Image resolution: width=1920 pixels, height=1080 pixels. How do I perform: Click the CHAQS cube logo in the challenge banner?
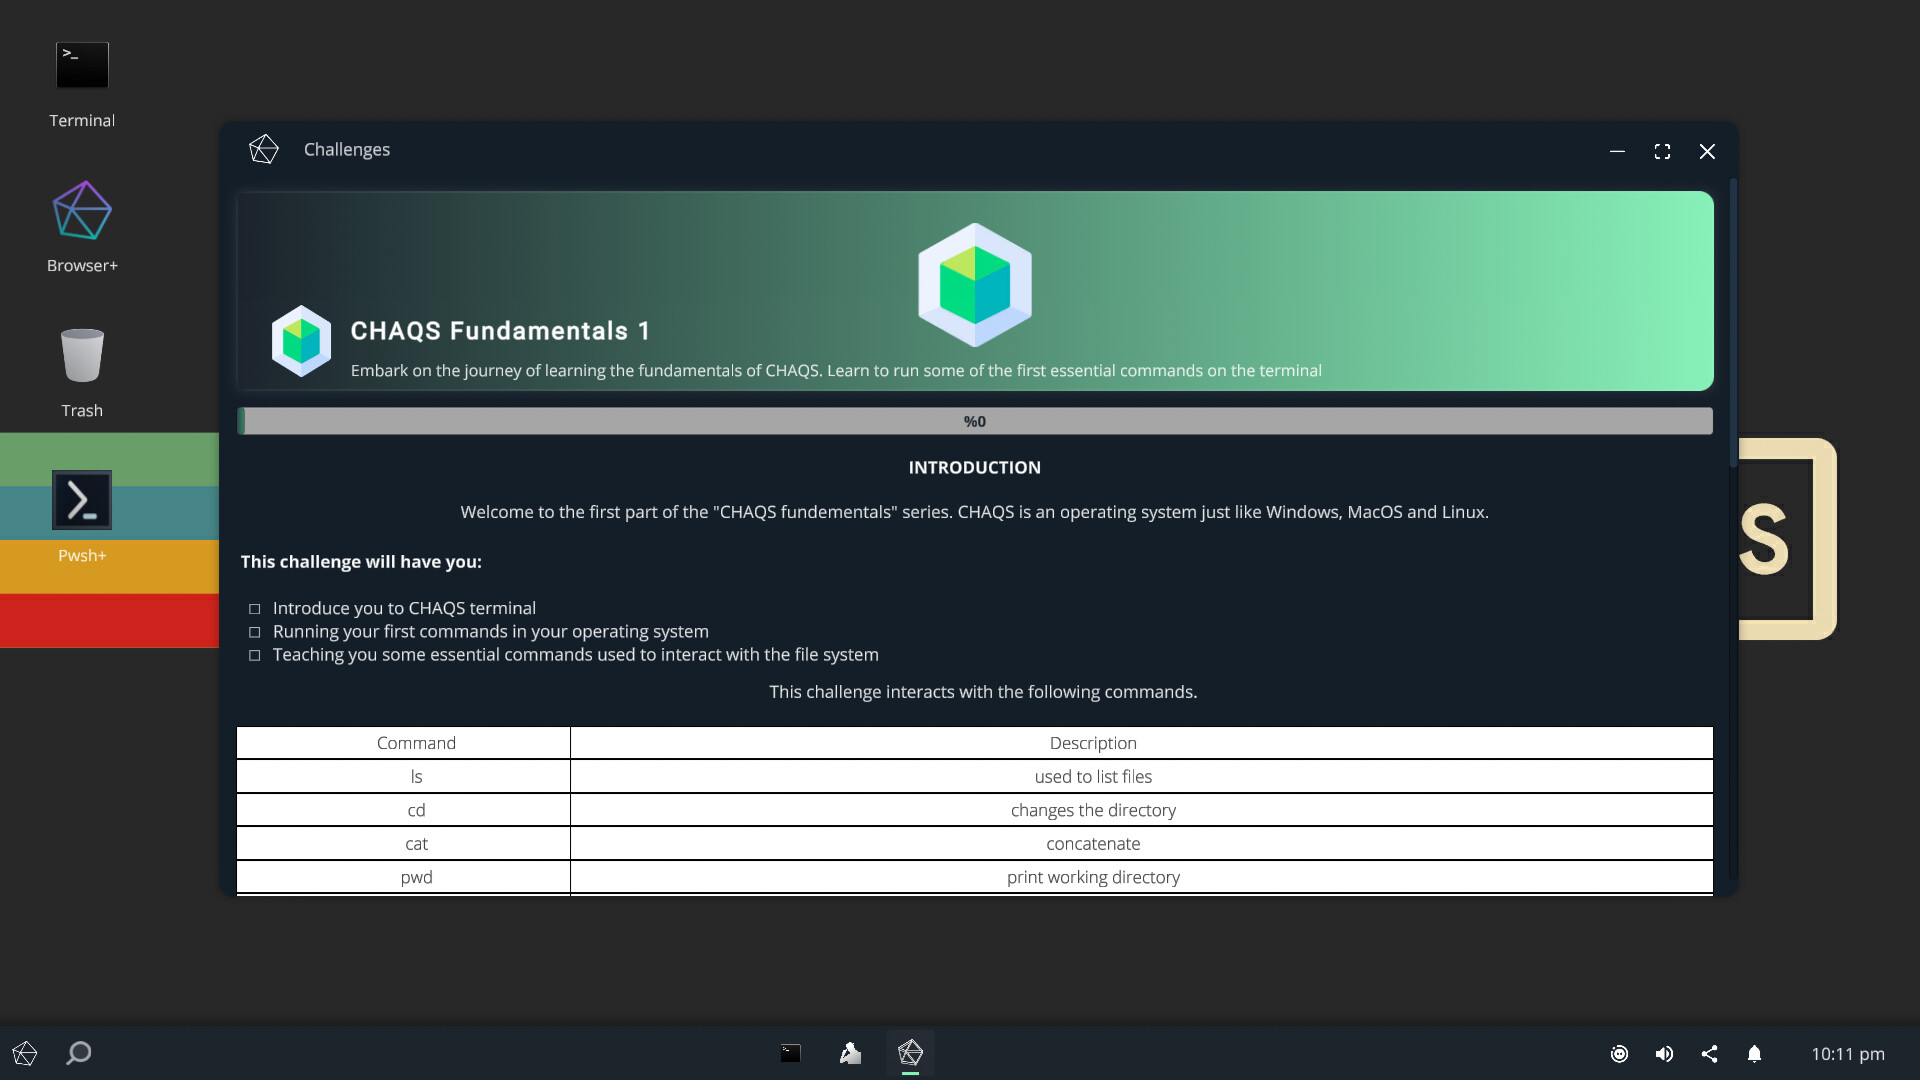click(x=974, y=284)
